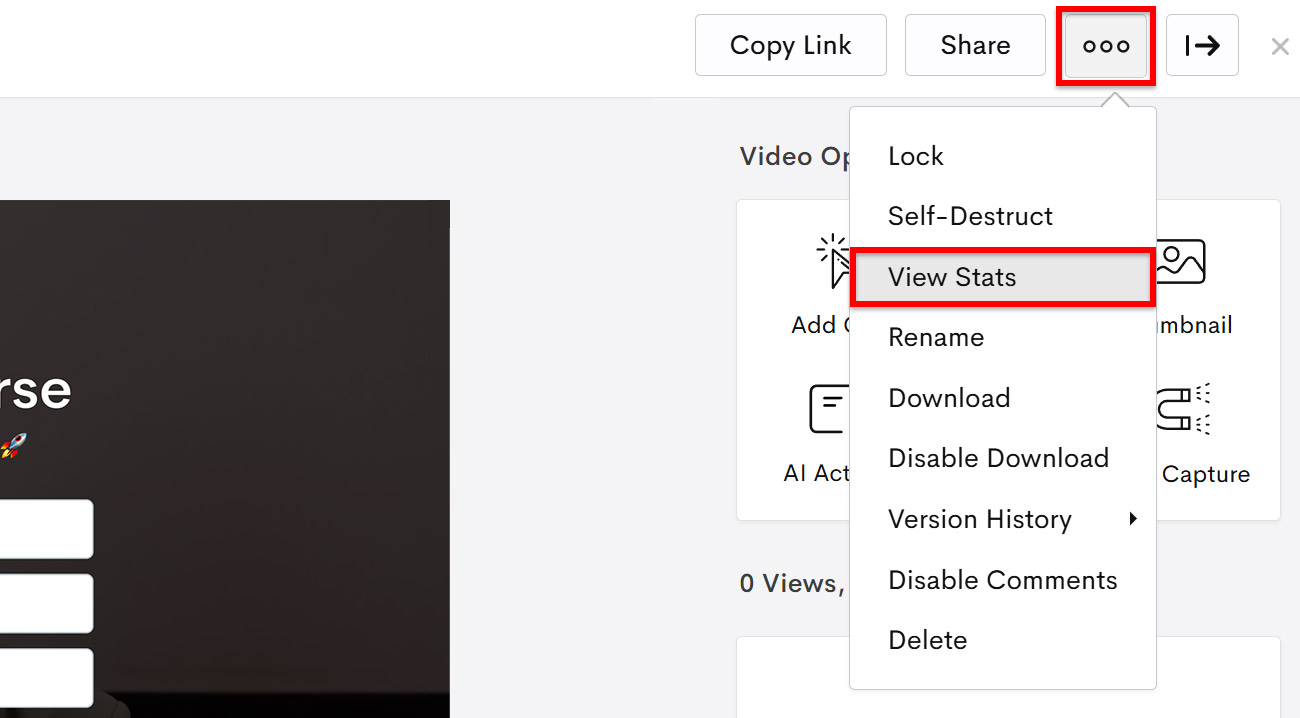Screen dimensions: 1300x718
Task: Open the Share dialog
Action: [975, 45]
